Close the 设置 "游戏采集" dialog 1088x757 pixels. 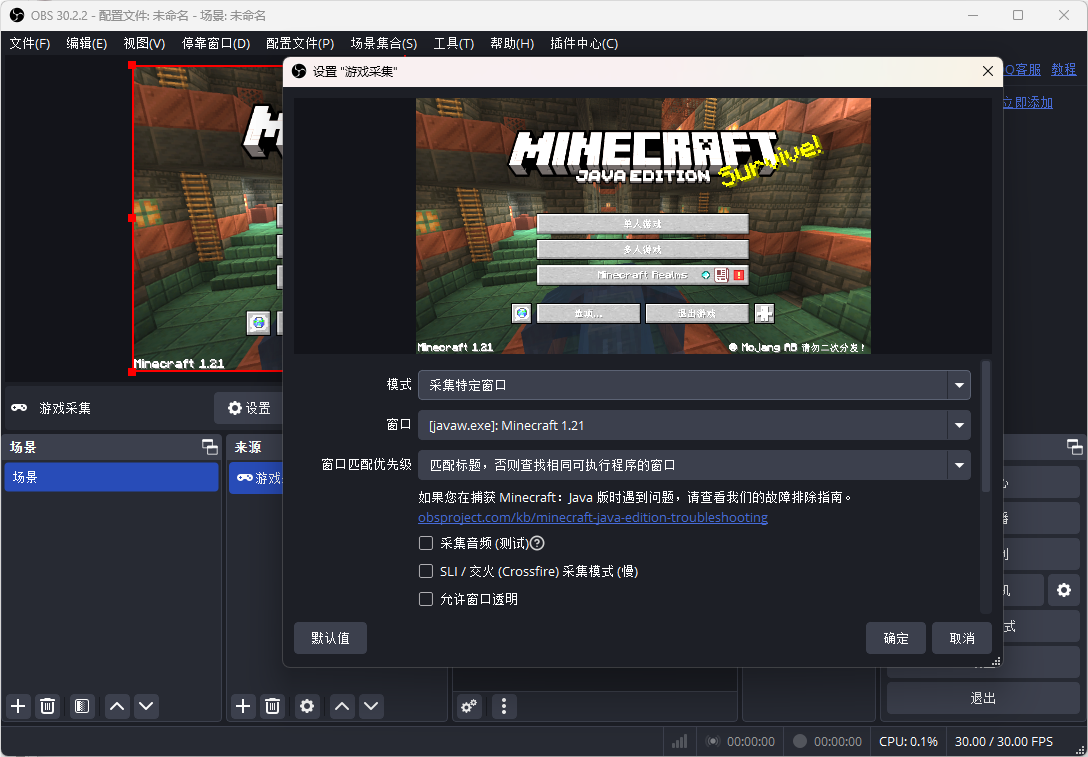click(x=988, y=71)
